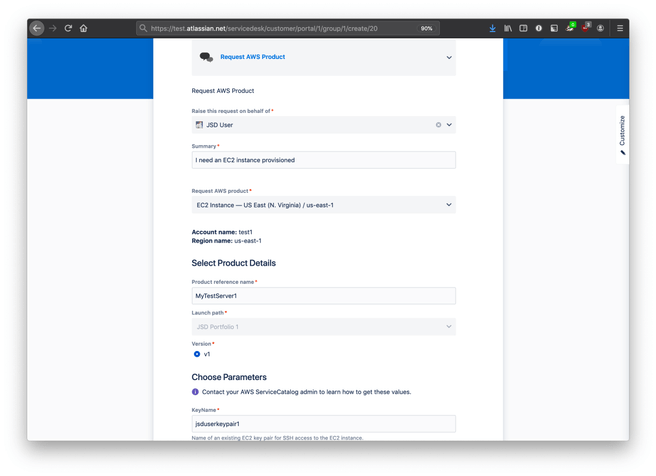This screenshot has height=476, width=656.
Task: Click the 90% zoom level indicator
Action: coord(426,28)
